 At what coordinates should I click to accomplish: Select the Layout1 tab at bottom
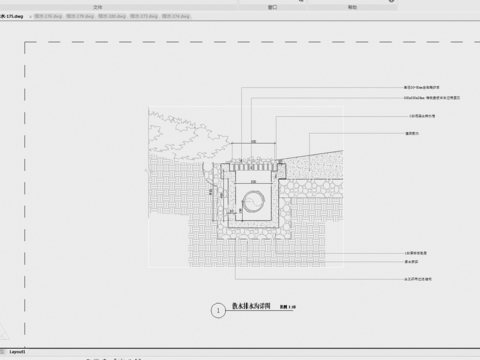coord(17,352)
